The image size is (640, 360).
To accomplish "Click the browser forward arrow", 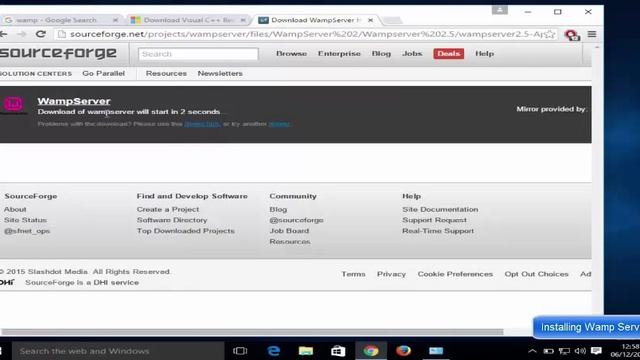I will (22, 34).
